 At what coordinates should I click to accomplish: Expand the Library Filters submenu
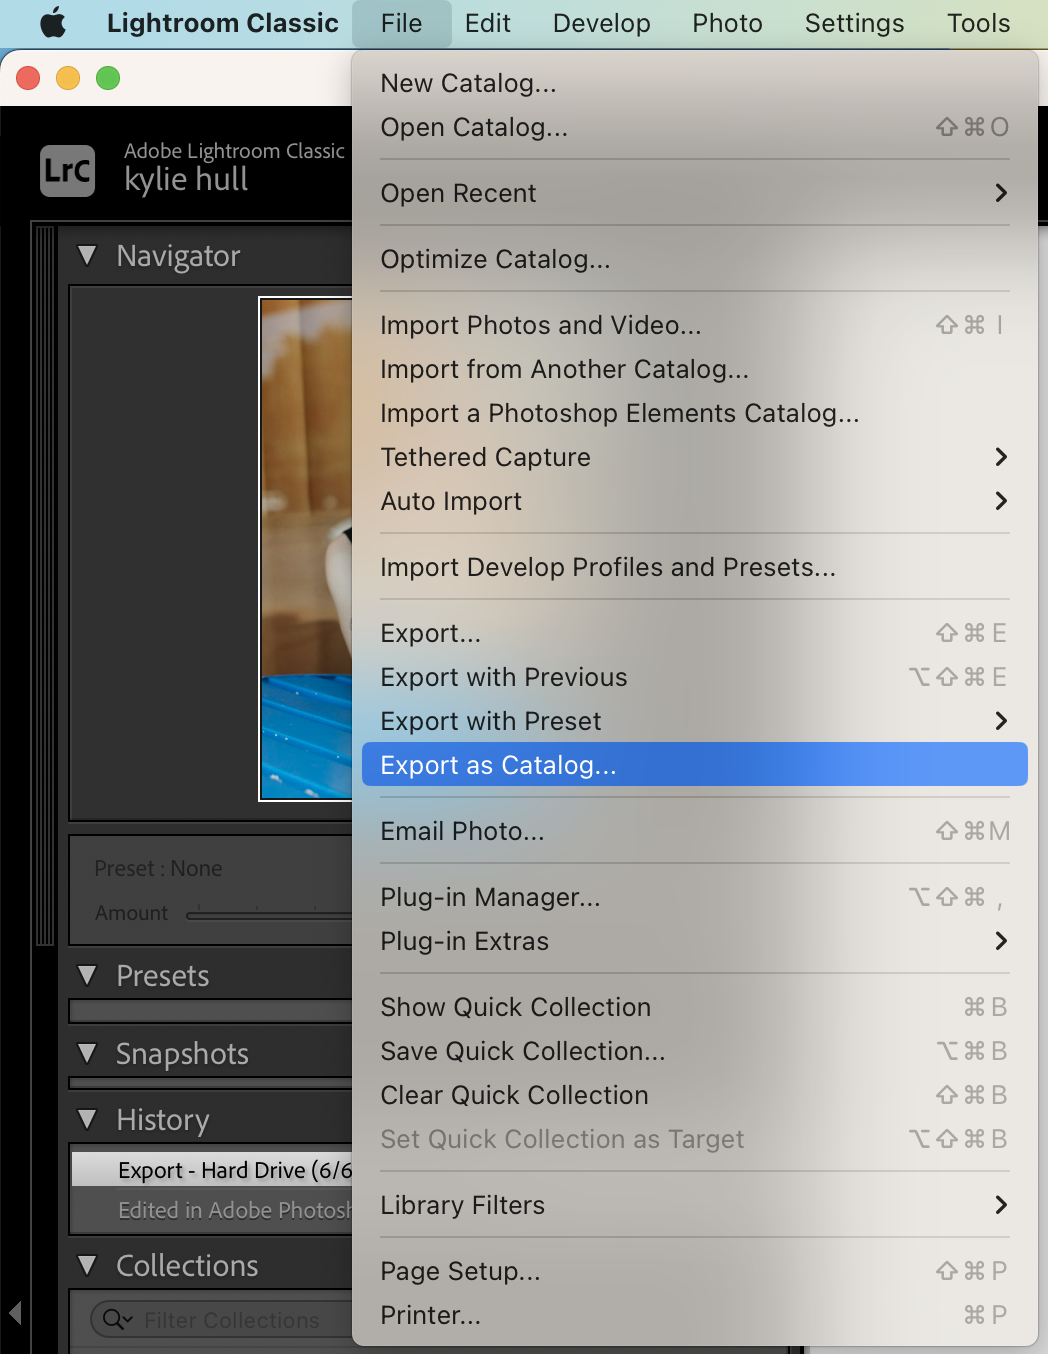(694, 1205)
